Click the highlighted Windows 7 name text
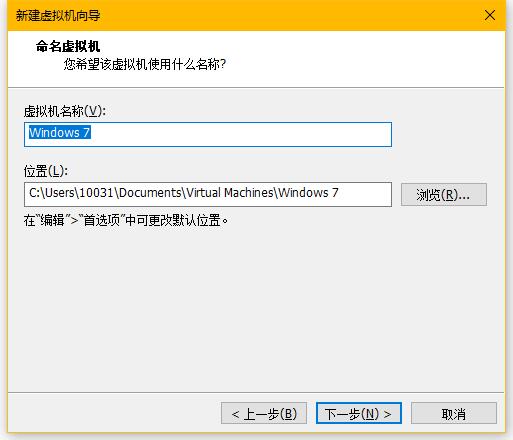513x440 pixels. click(x=60, y=133)
